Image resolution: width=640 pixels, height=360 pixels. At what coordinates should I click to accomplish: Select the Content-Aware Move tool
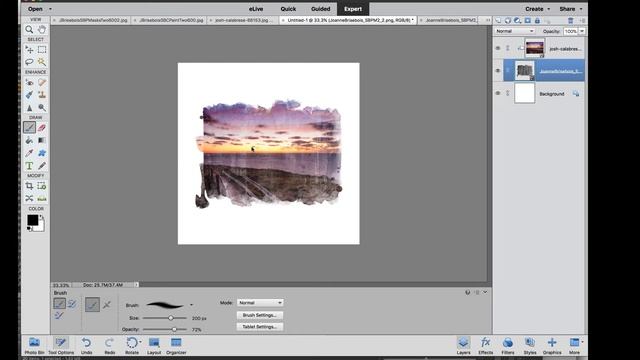tap(29, 198)
